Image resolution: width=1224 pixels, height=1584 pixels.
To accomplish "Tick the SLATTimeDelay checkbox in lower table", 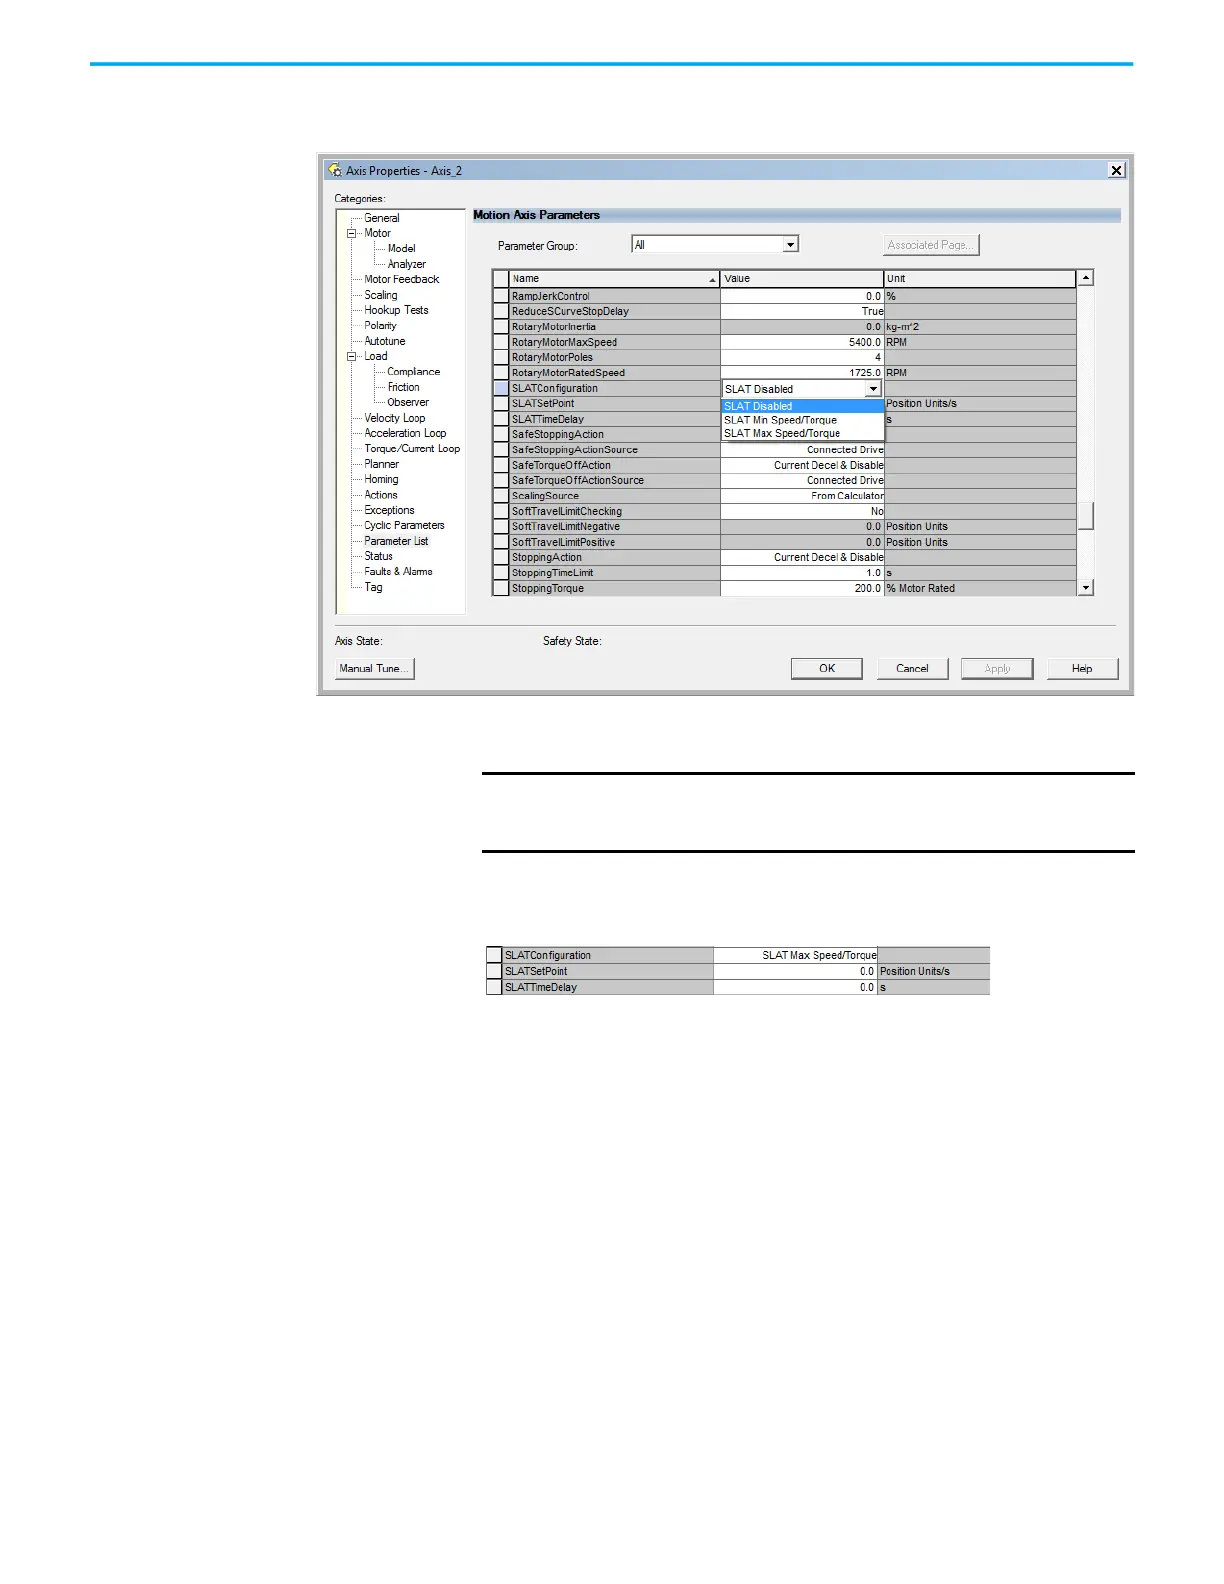I will click(x=493, y=987).
